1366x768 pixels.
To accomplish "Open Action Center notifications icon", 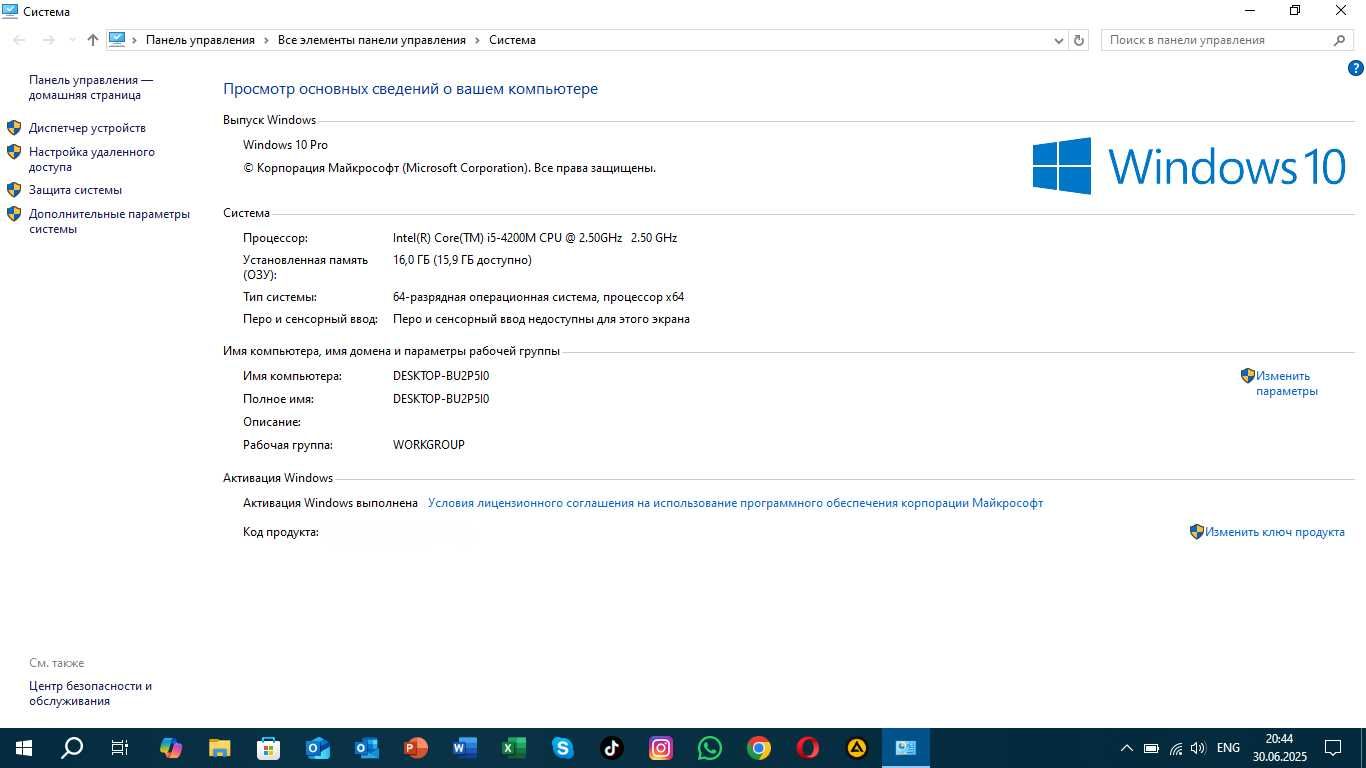I will pyautogui.click(x=1333, y=748).
